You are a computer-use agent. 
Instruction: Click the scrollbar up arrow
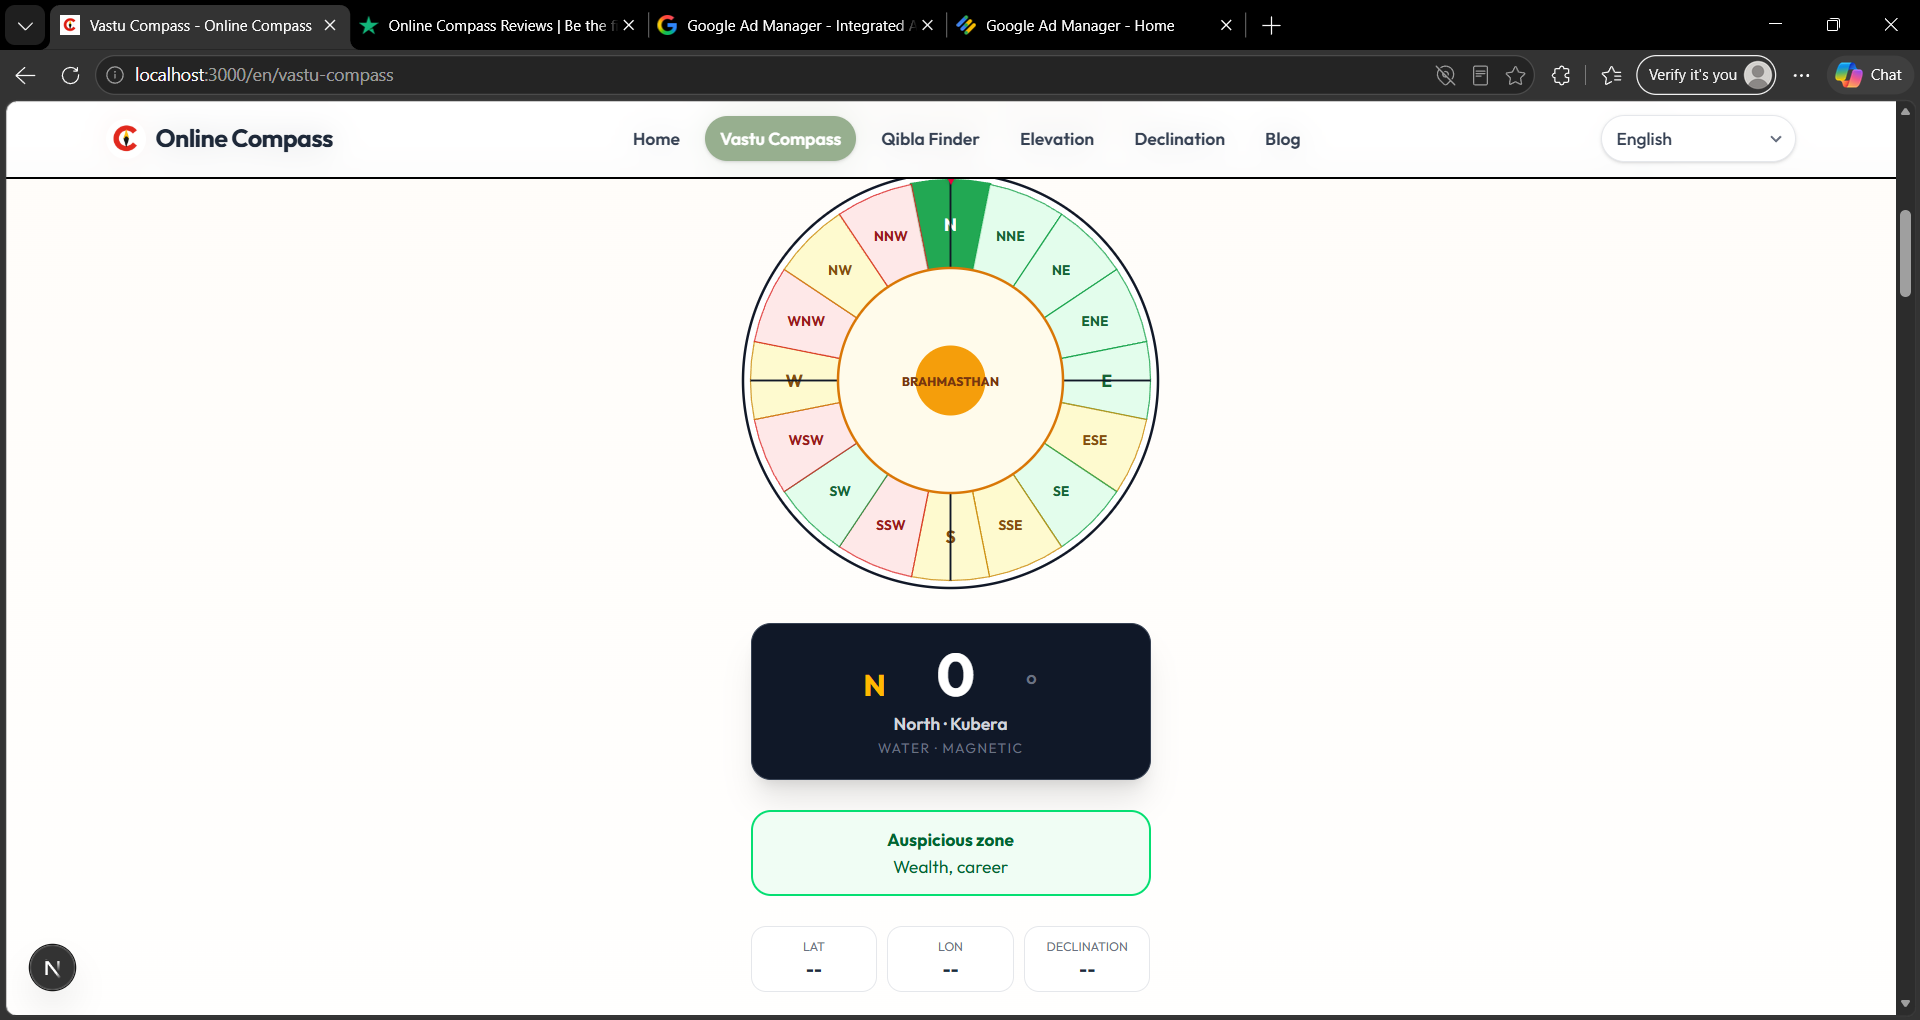pyautogui.click(x=1905, y=111)
